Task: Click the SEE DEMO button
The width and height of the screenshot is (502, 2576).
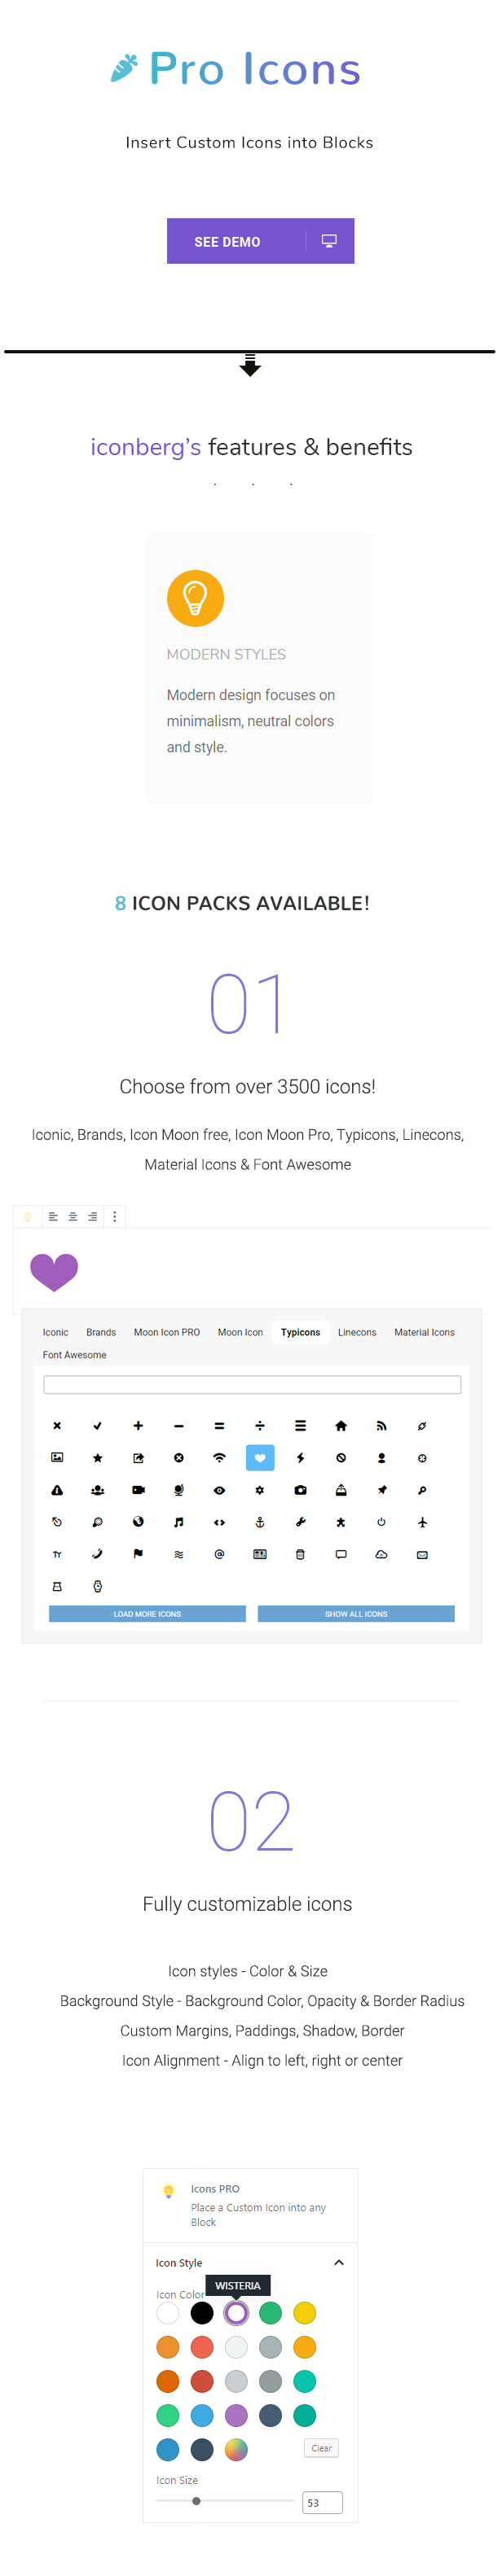Action: (228, 240)
